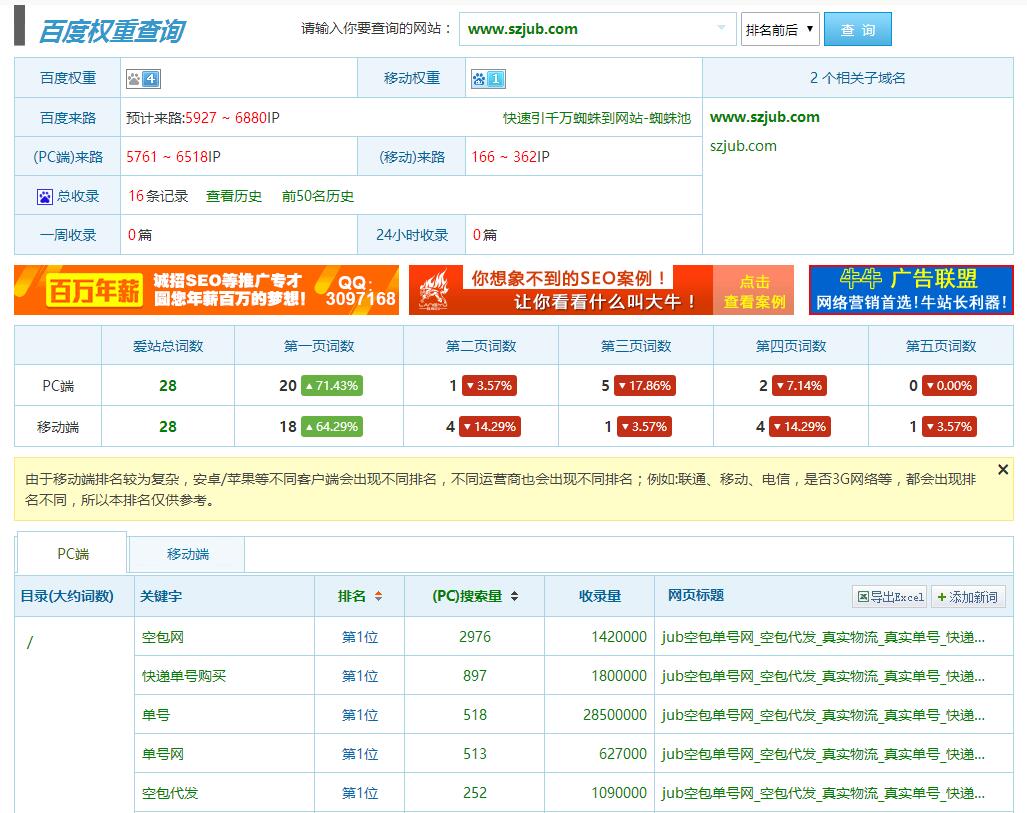Sort by (PC)搜索量 using the sort arrows

click(514, 596)
